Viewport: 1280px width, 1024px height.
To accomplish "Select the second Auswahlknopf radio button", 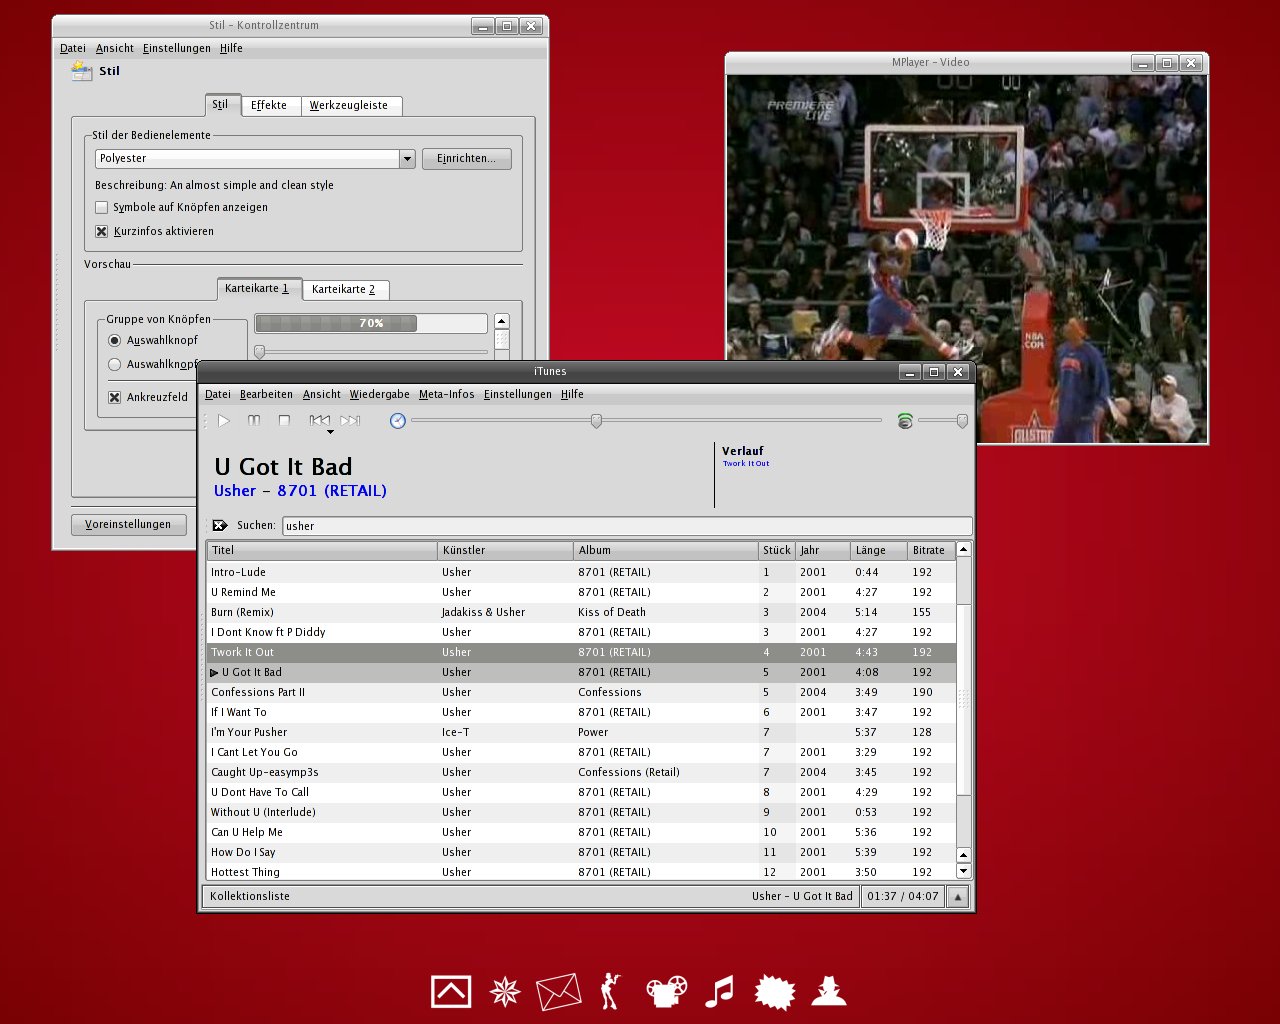I will (114, 364).
